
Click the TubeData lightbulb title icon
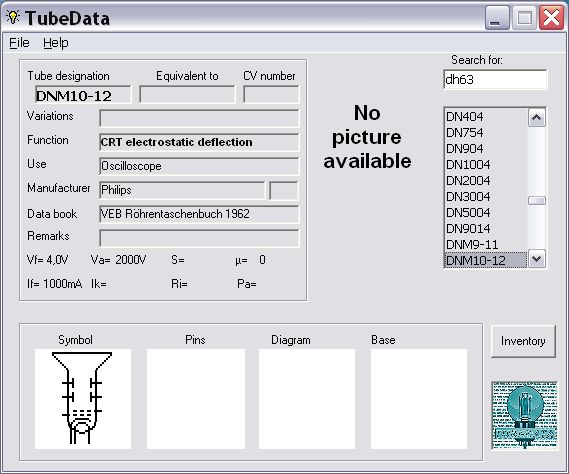13,17
